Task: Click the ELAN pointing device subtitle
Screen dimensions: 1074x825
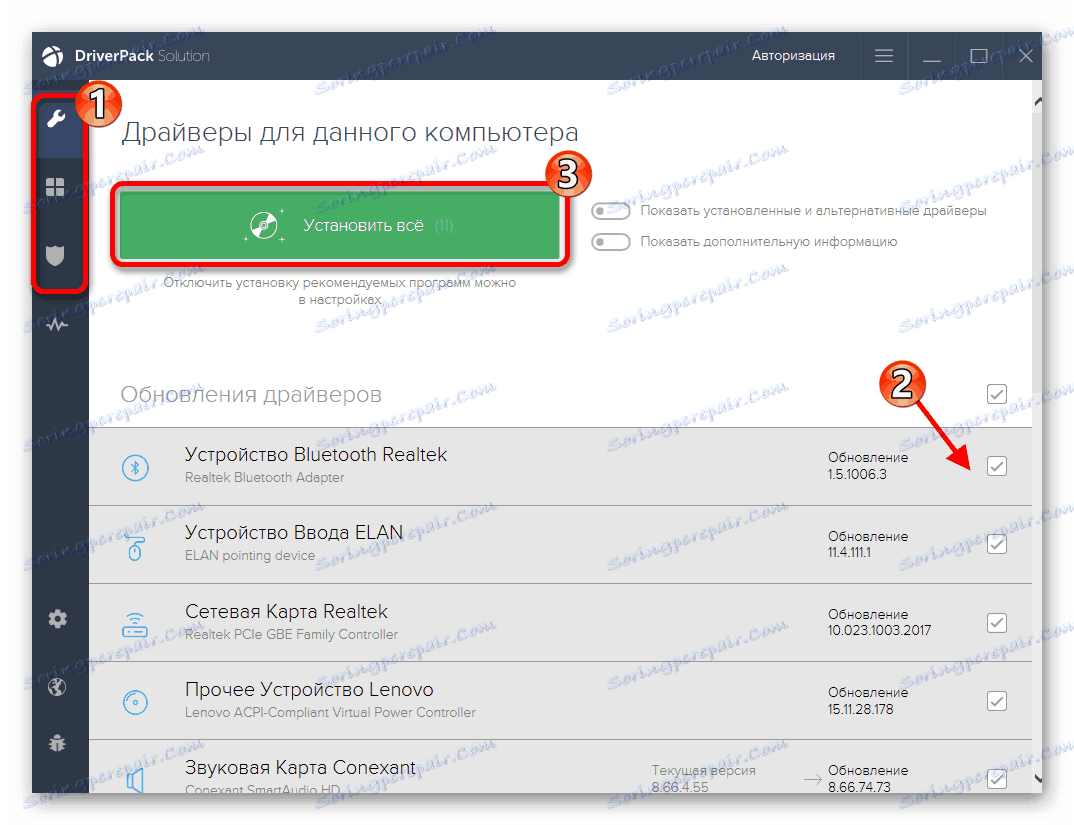Action: [x=250, y=556]
